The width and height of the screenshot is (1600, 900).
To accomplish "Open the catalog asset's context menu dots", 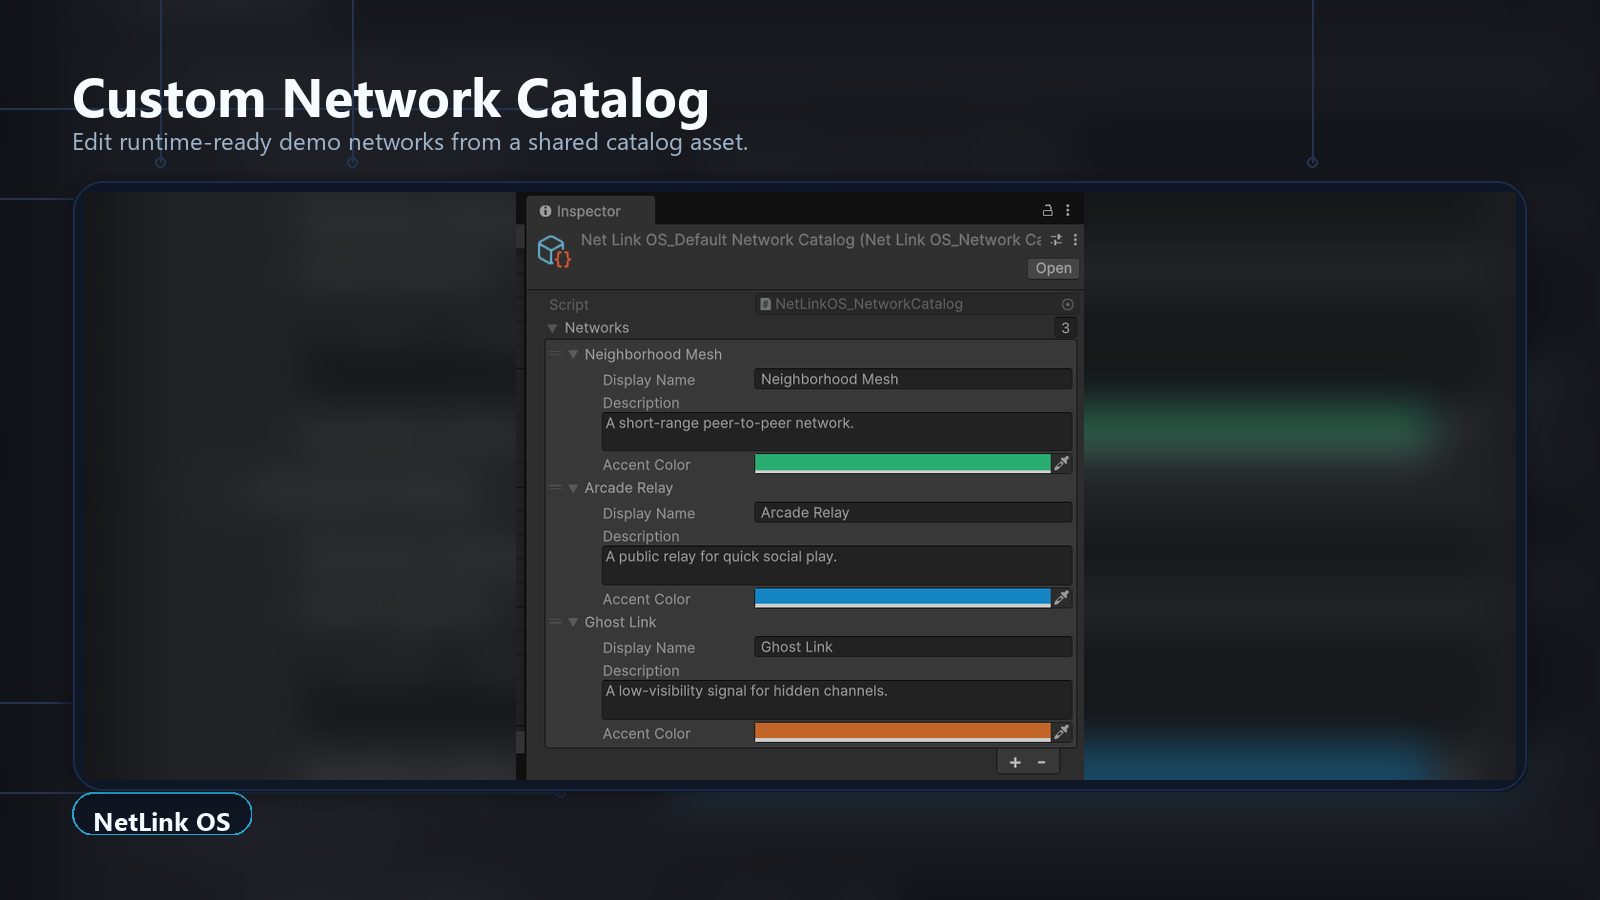I will tap(1075, 240).
